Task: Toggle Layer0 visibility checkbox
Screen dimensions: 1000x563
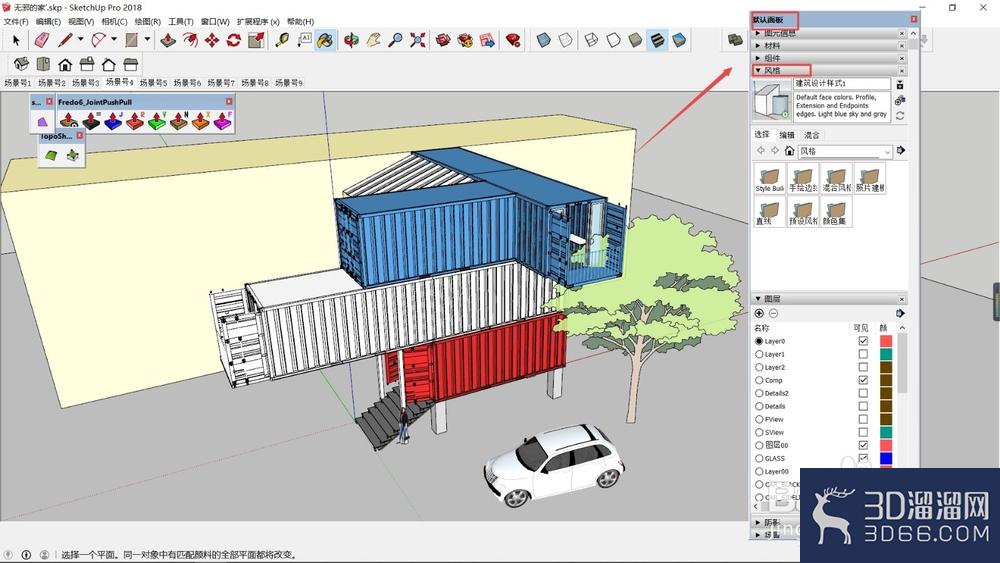Action: (x=863, y=341)
